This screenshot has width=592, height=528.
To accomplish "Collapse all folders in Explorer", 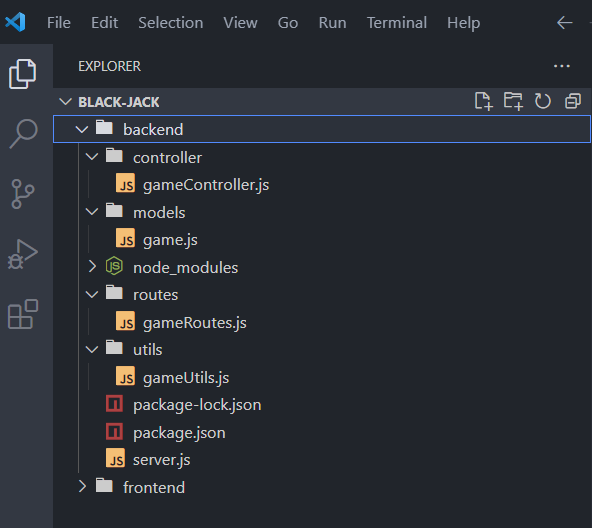I will pos(573,101).
